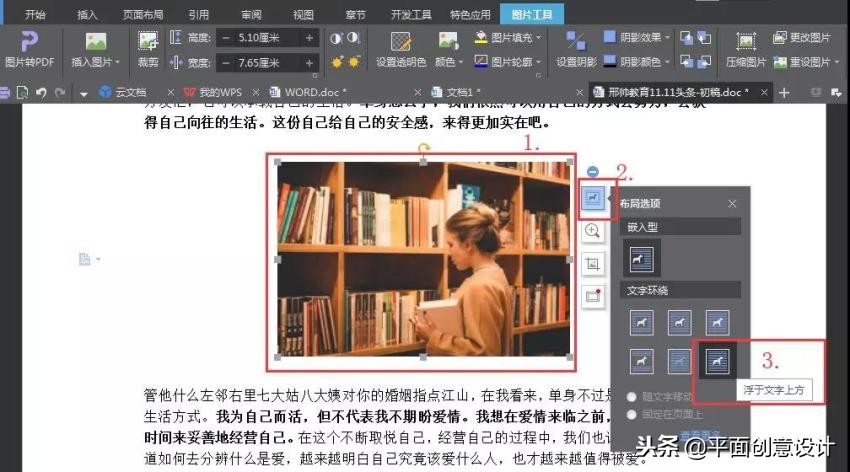Select 随文字移动 radio button
This screenshot has width=850, height=472.
(x=631, y=397)
